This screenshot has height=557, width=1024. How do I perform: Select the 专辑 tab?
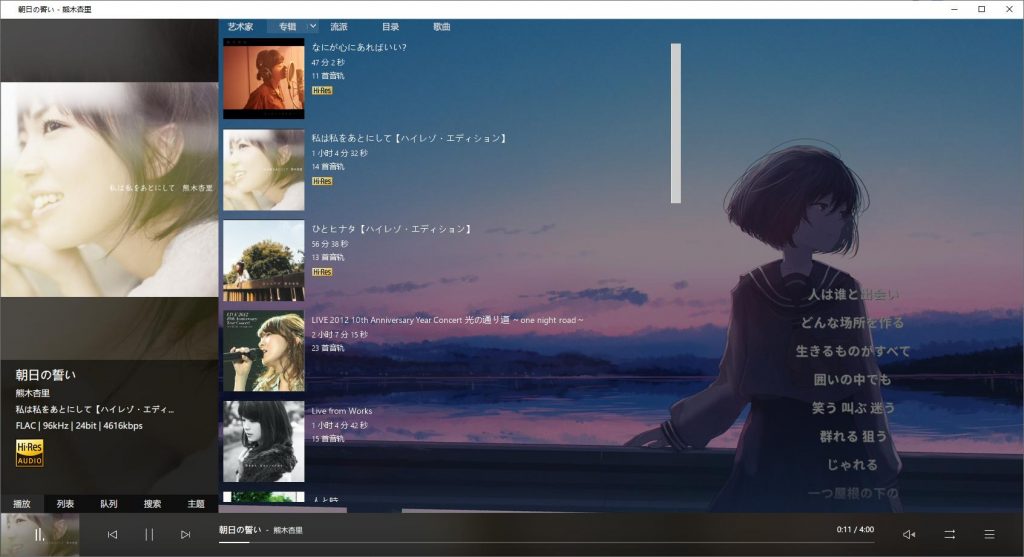(x=287, y=27)
